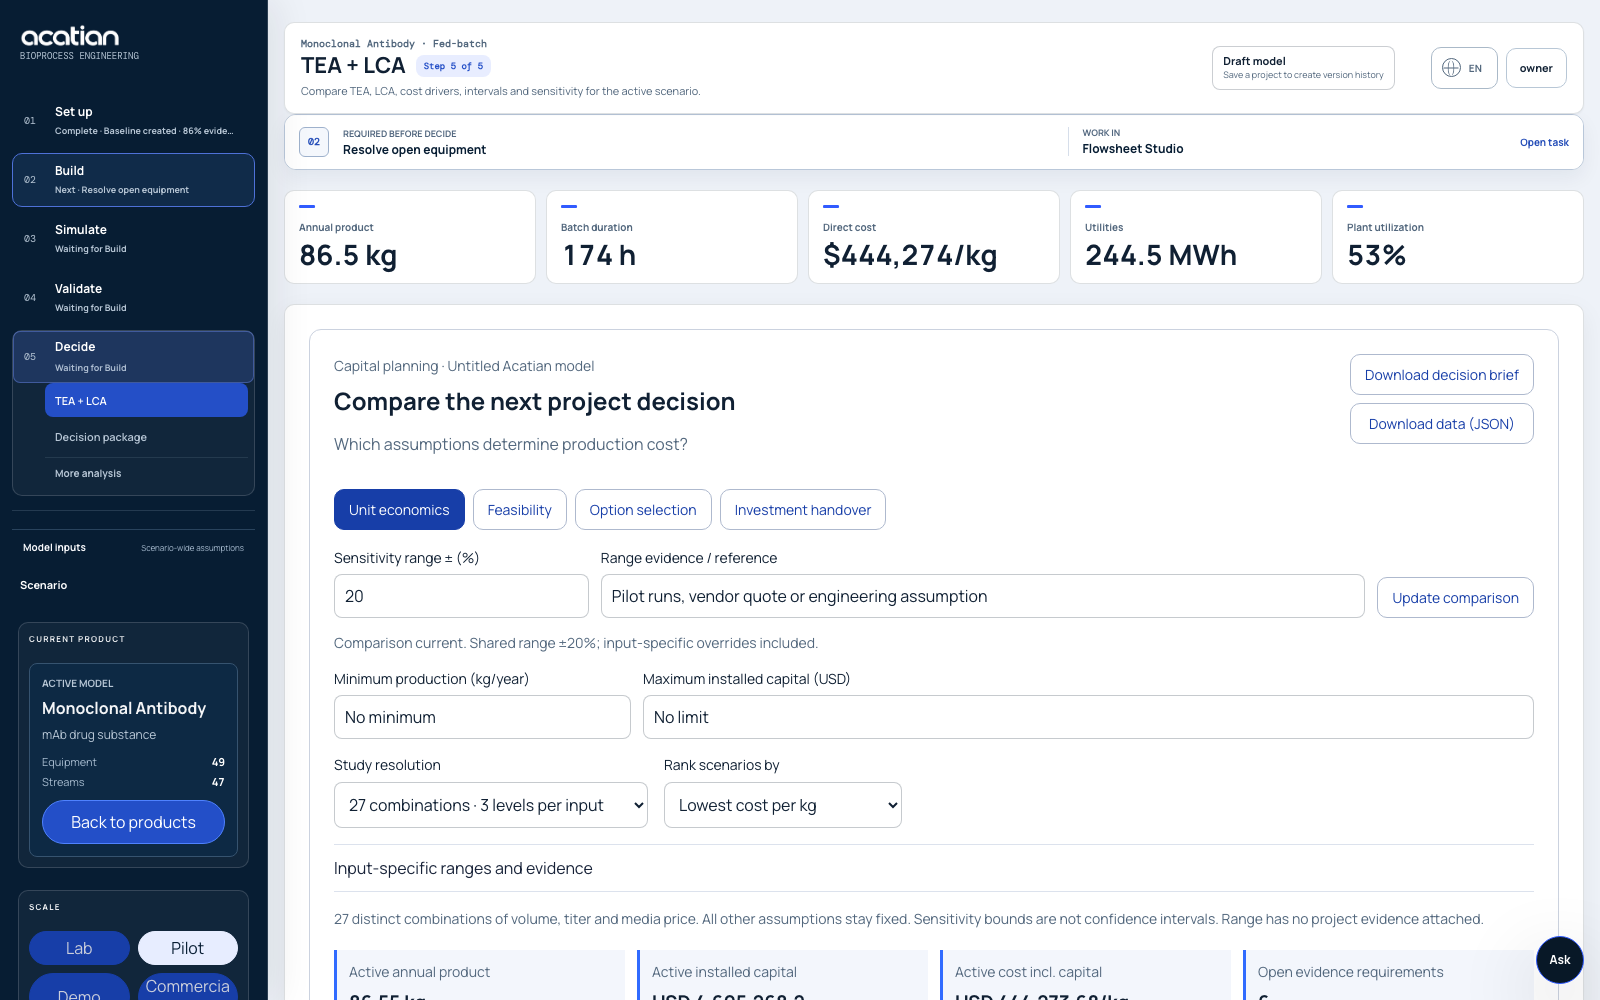Go to the Simulate step
This screenshot has height=1000, width=1600.
coord(133,239)
